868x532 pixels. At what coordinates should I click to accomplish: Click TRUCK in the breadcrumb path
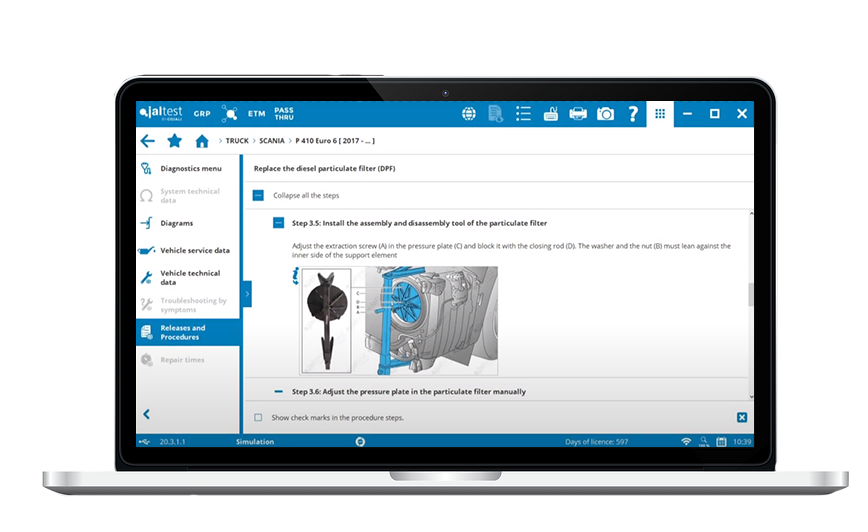pyautogui.click(x=237, y=141)
